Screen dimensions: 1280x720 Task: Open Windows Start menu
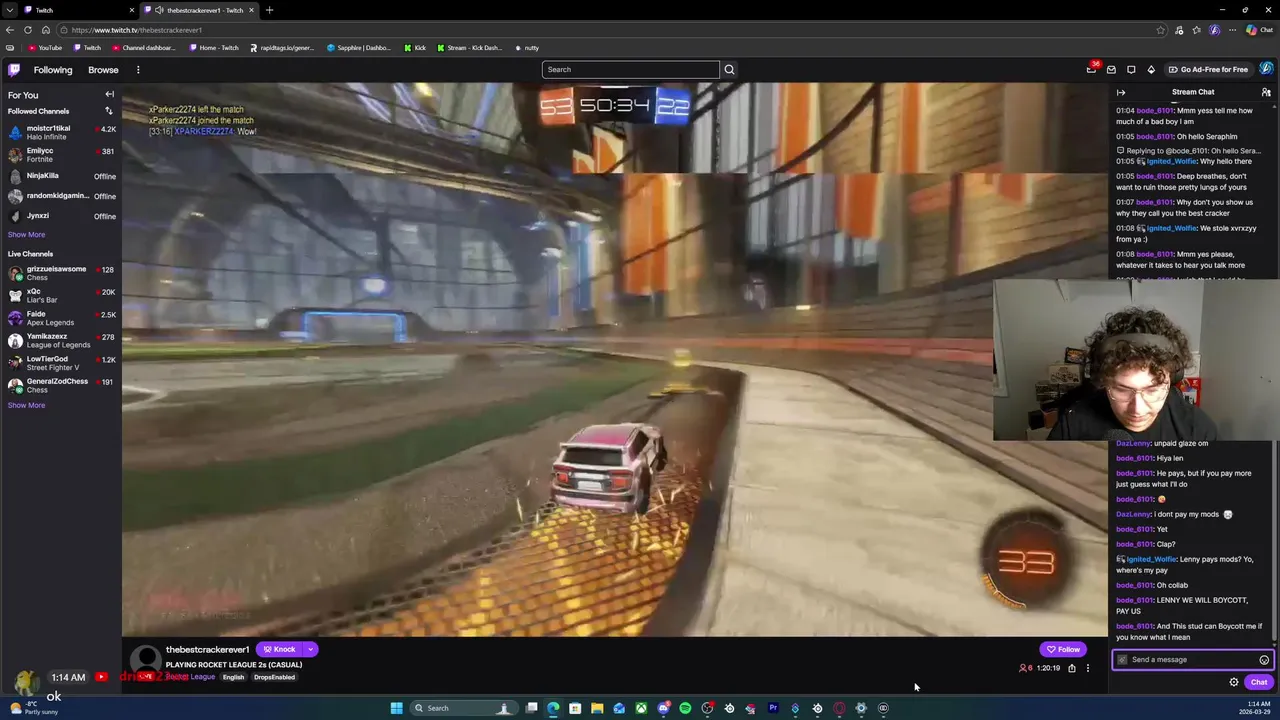tap(396, 708)
